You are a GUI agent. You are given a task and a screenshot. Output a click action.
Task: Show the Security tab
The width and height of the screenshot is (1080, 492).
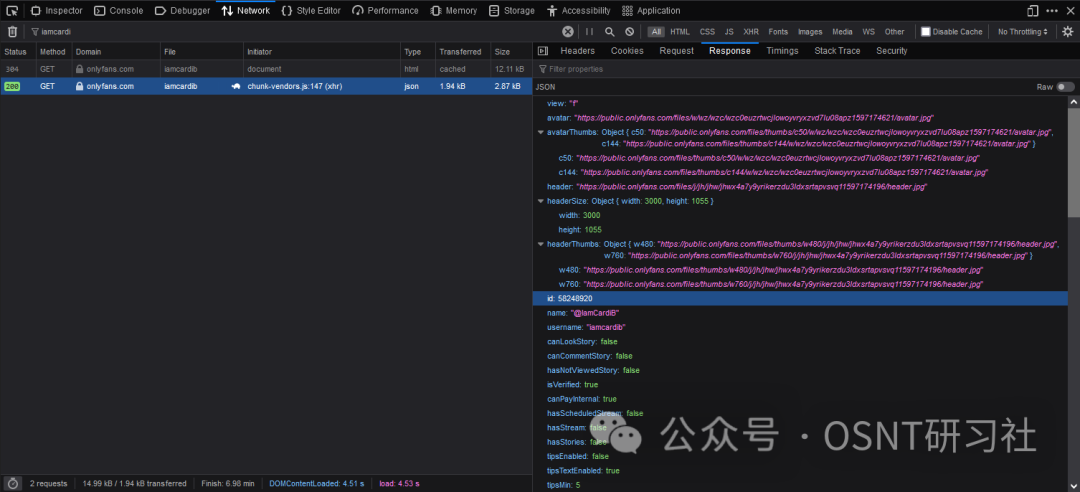(x=891, y=50)
